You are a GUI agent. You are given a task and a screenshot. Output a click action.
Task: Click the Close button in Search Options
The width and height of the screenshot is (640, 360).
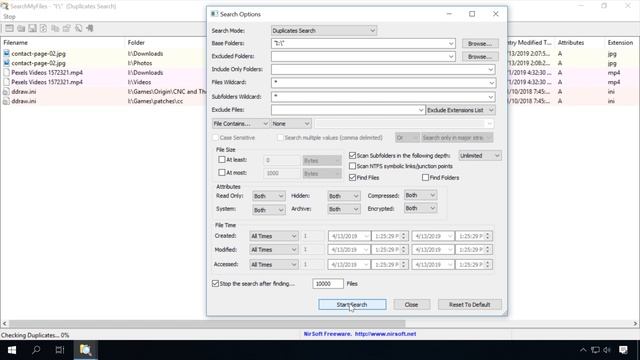[x=411, y=304]
